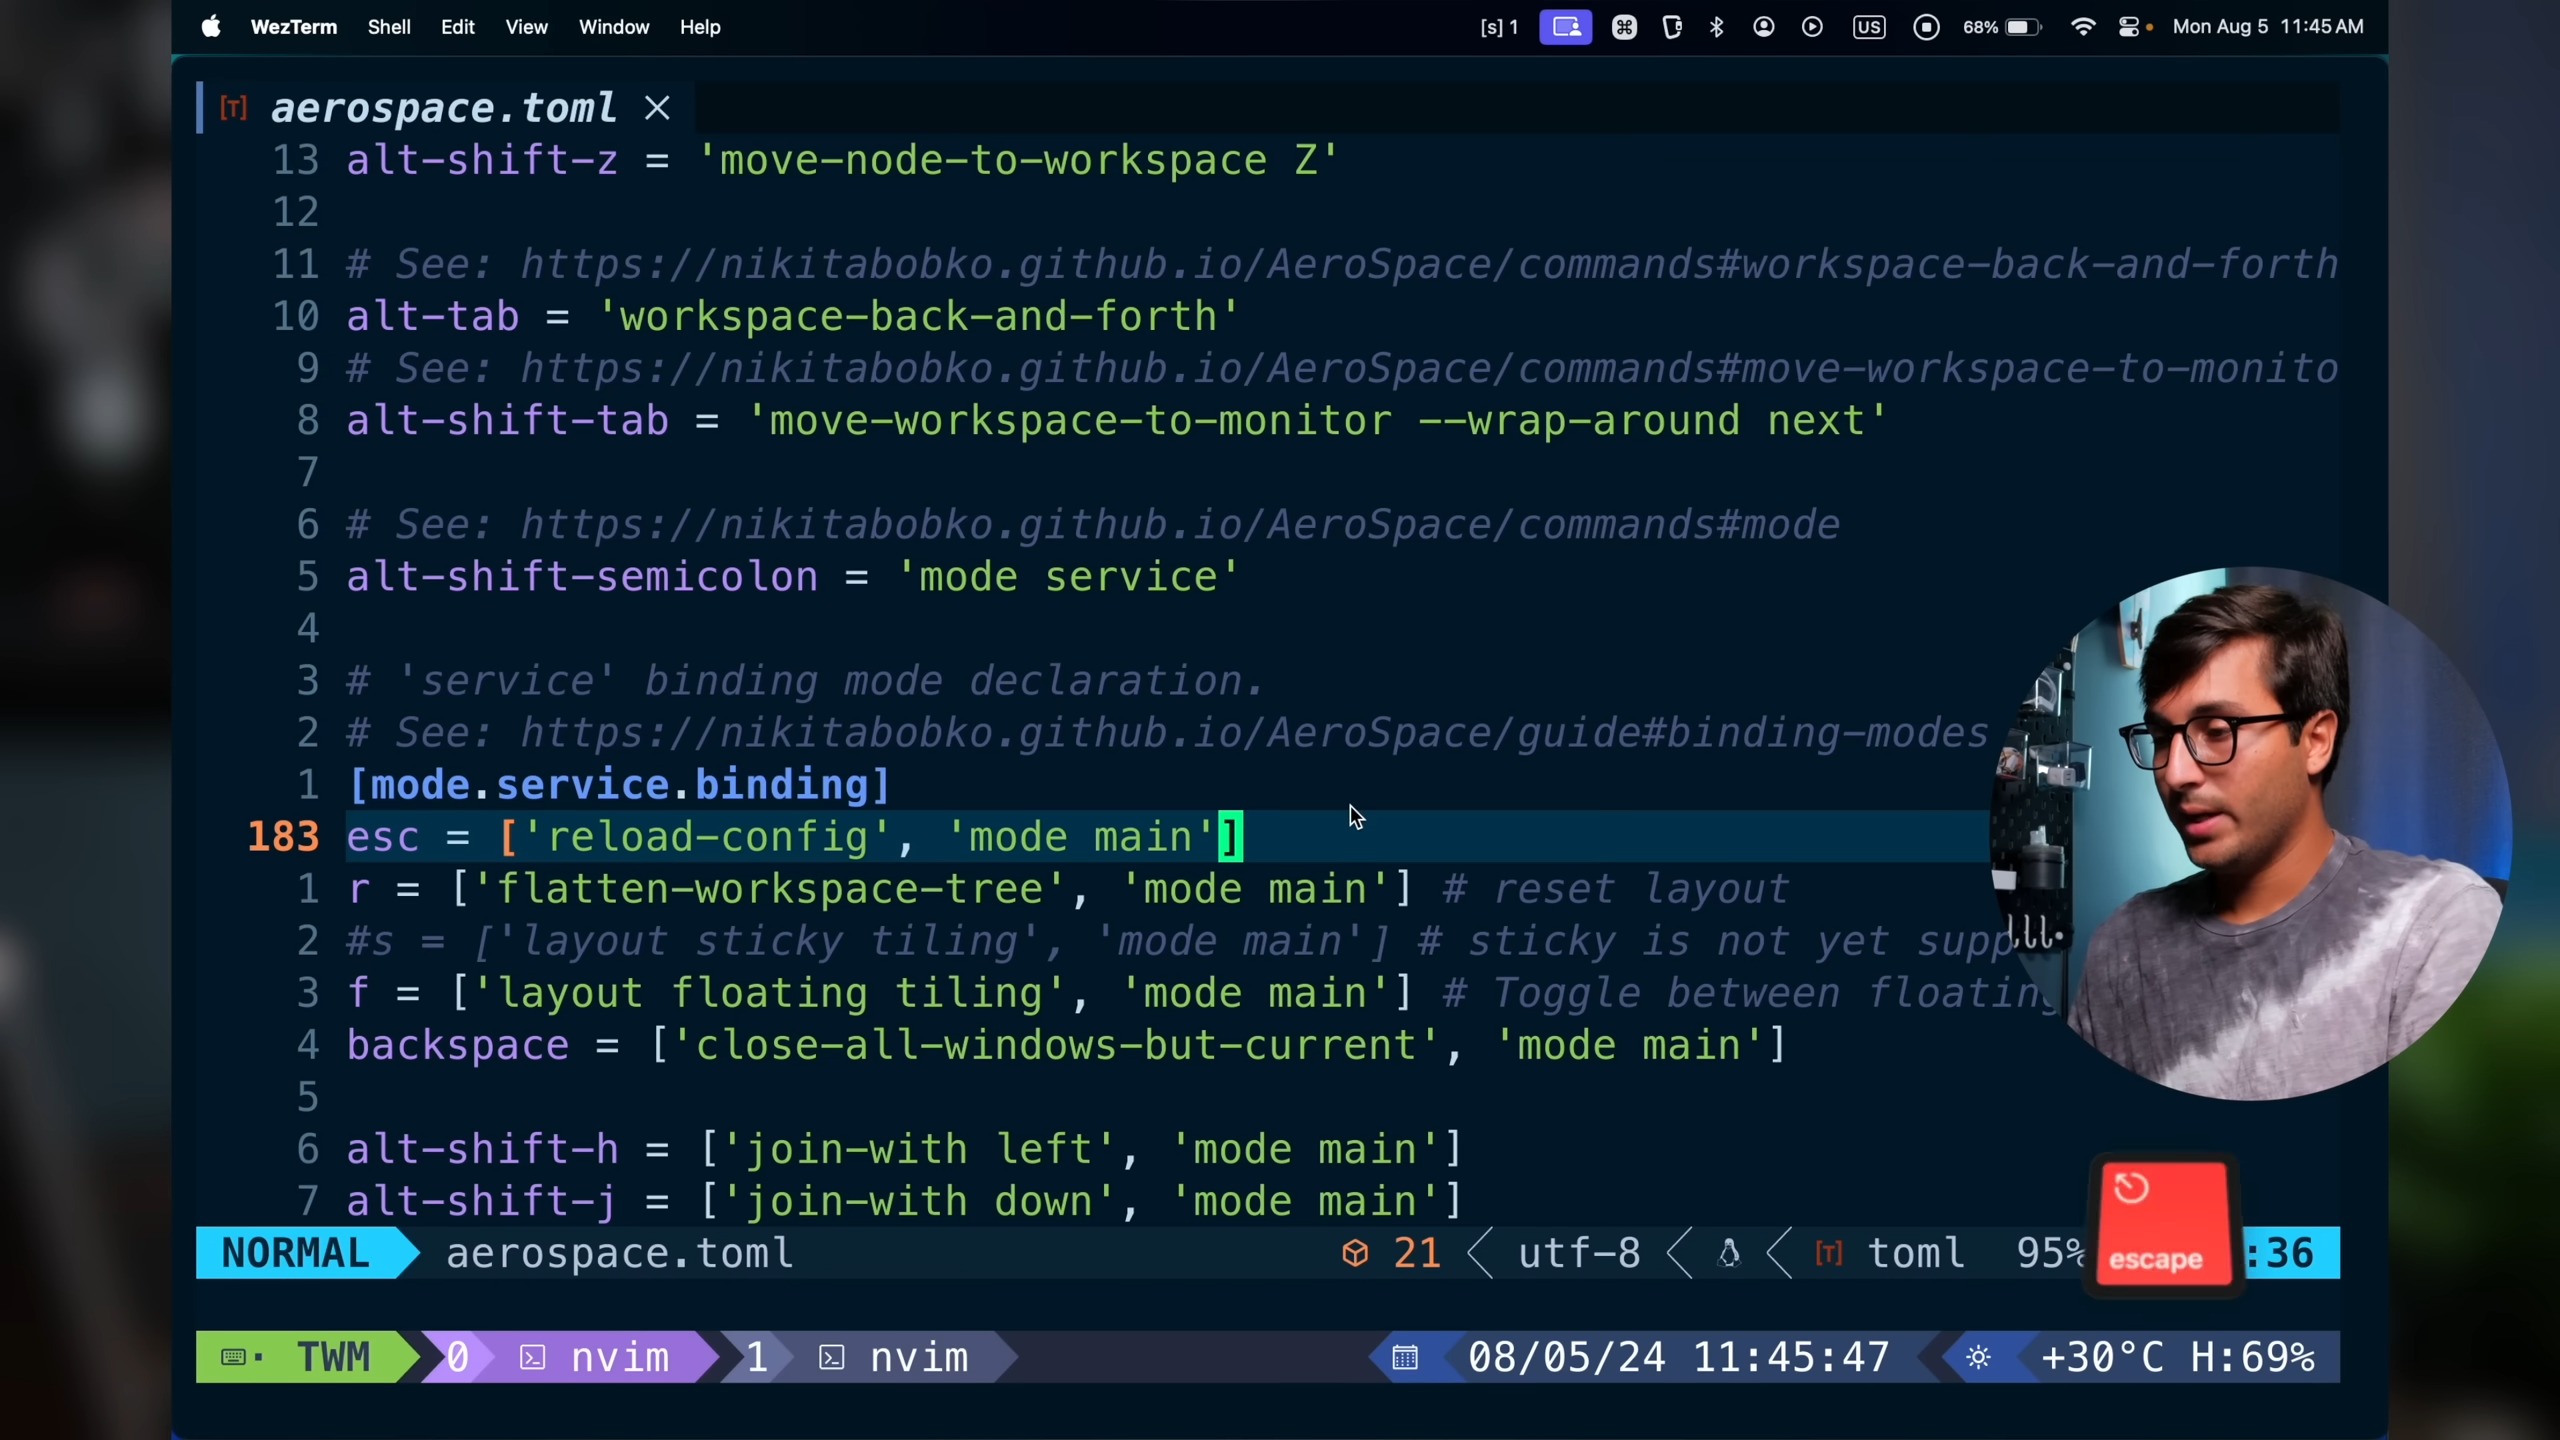Open the Bluetooth status icon

(x=1717, y=27)
